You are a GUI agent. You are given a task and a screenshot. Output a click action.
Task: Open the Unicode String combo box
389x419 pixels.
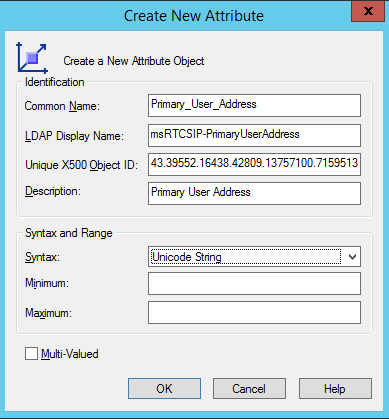[x=254, y=257]
